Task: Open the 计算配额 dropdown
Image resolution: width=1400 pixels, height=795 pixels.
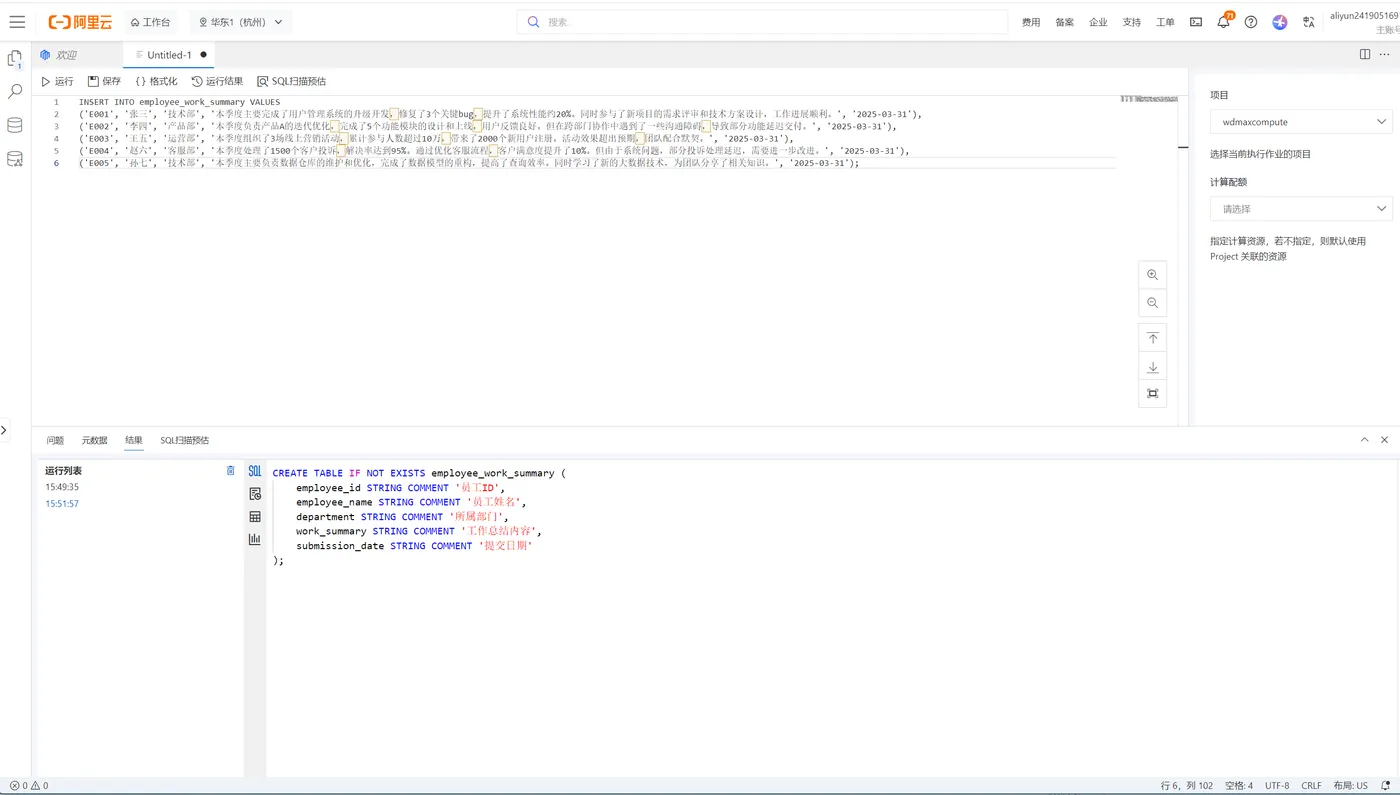Action: pos(1300,209)
